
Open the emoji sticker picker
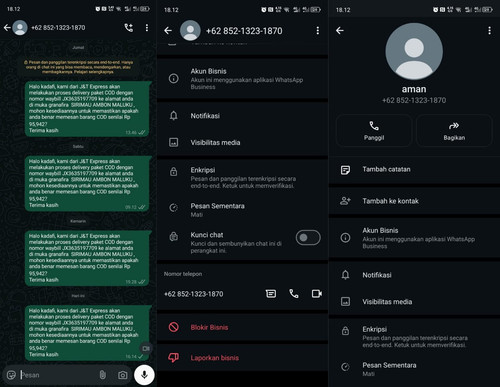(11, 375)
